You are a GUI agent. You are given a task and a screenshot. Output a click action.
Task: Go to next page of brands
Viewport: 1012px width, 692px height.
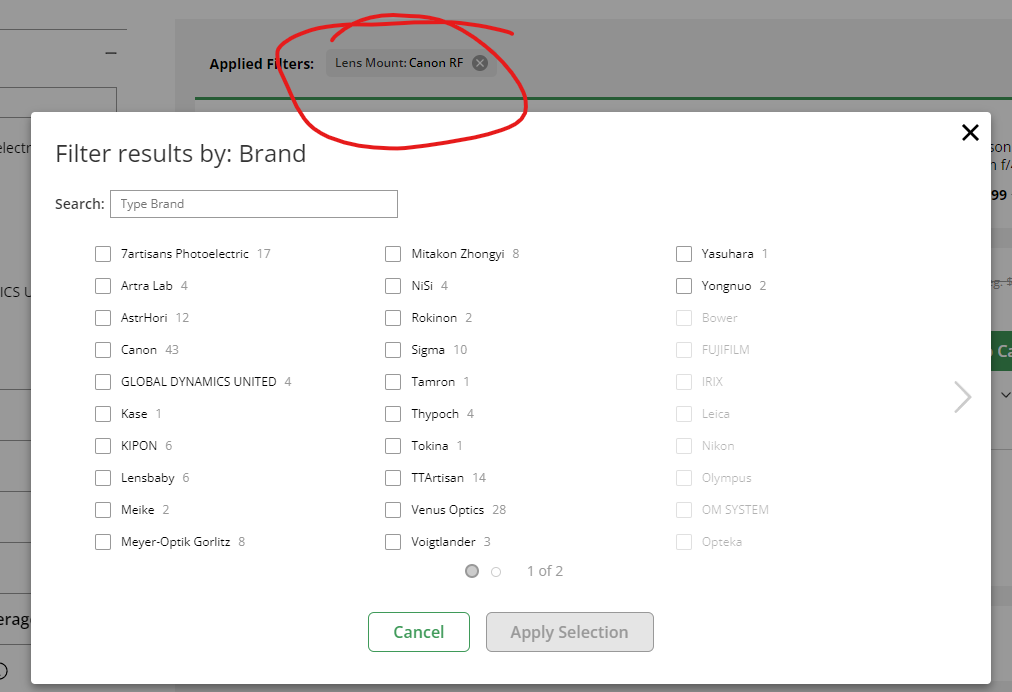pos(962,396)
